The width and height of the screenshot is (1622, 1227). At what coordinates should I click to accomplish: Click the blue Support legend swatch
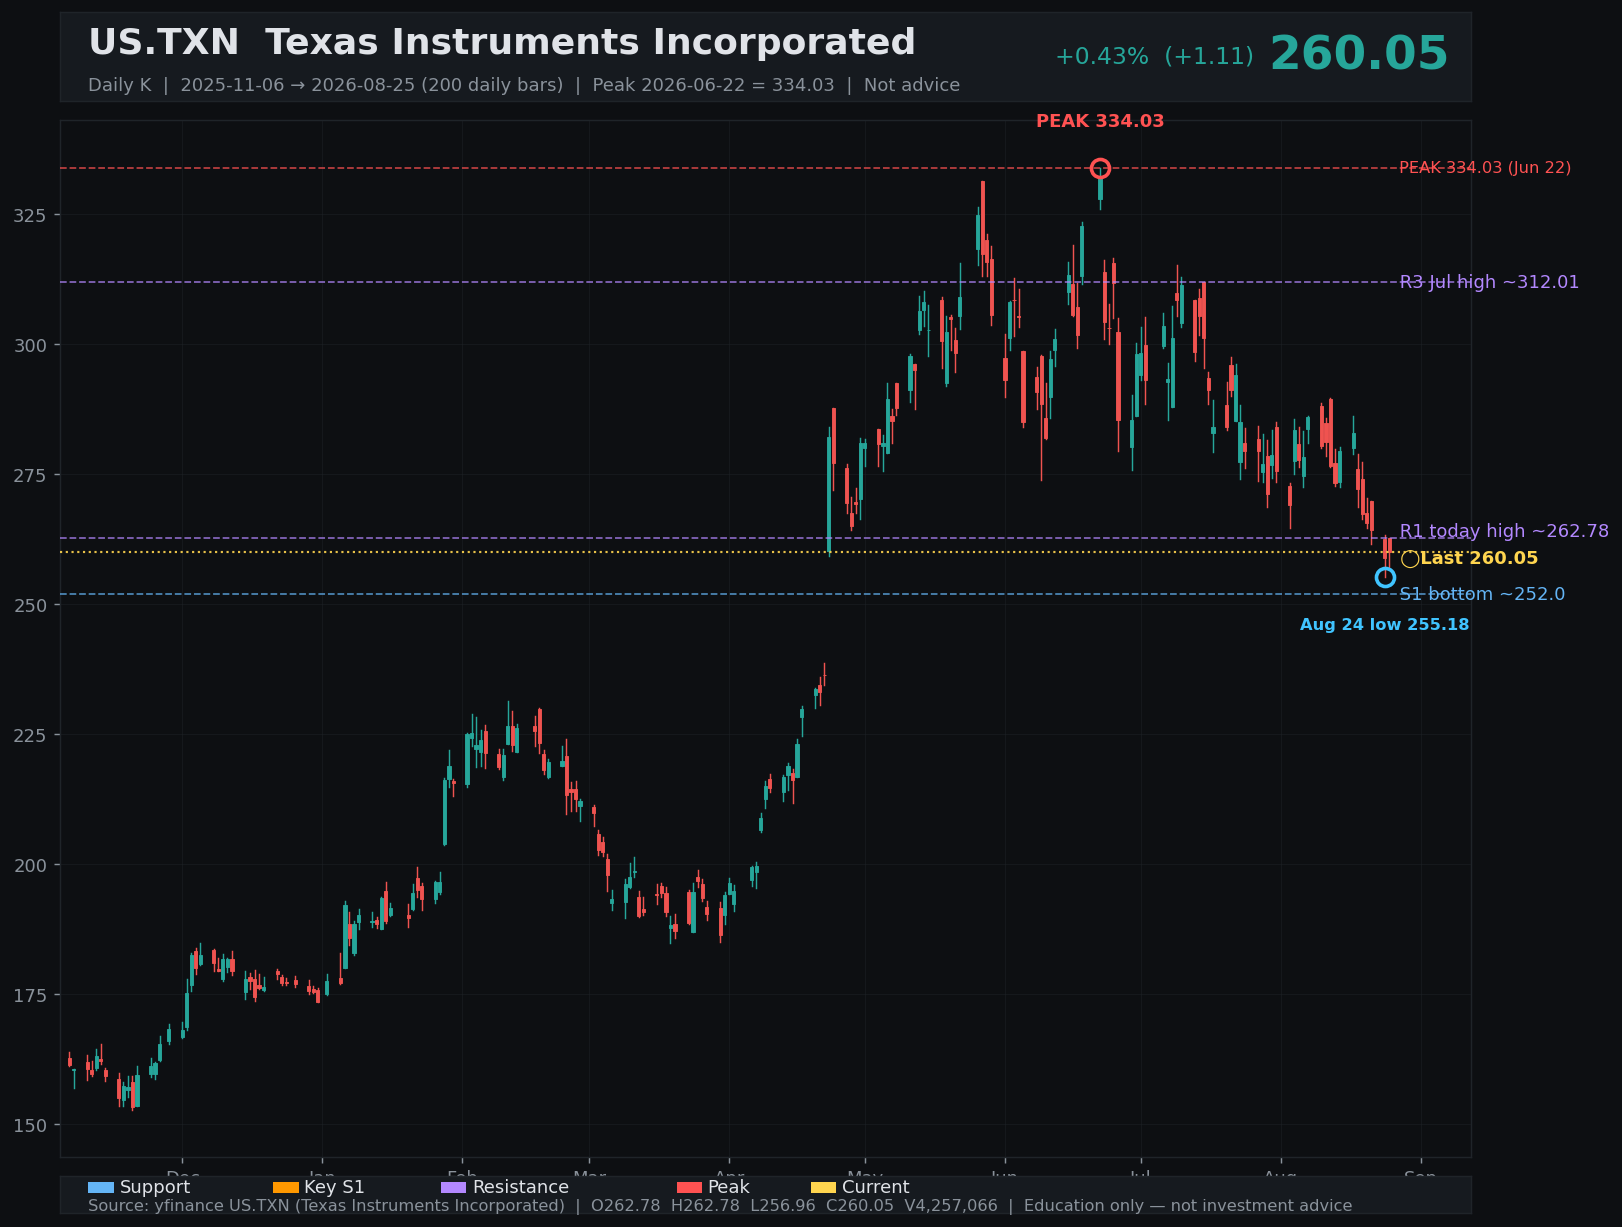click(101, 1188)
